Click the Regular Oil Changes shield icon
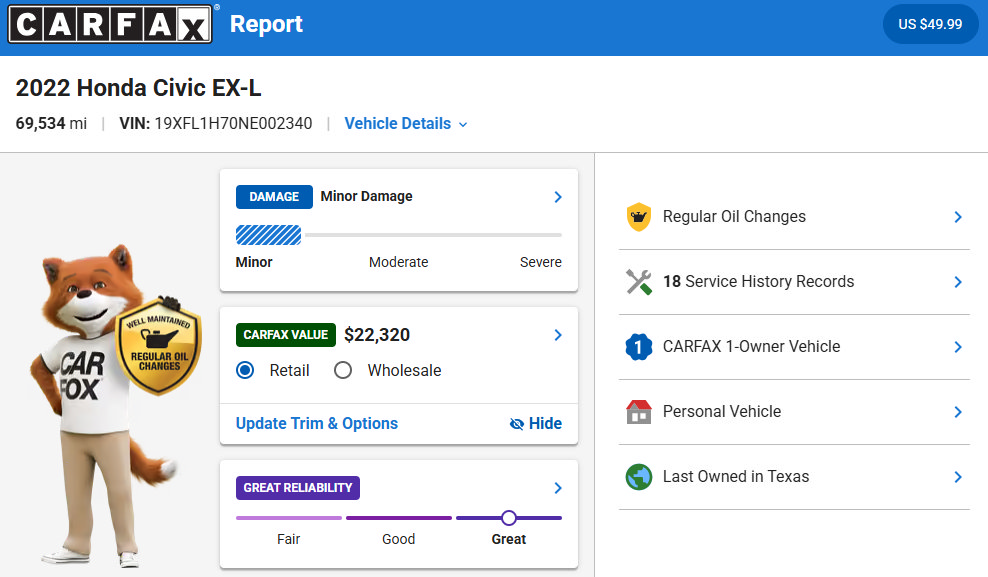The width and height of the screenshot is (988, 577). click(638, 217)
